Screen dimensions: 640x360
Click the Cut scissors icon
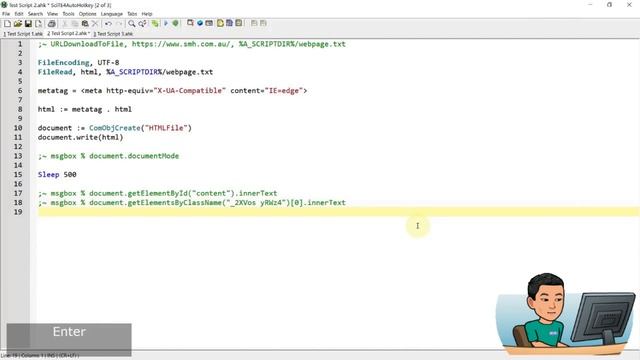pos(64,24)
